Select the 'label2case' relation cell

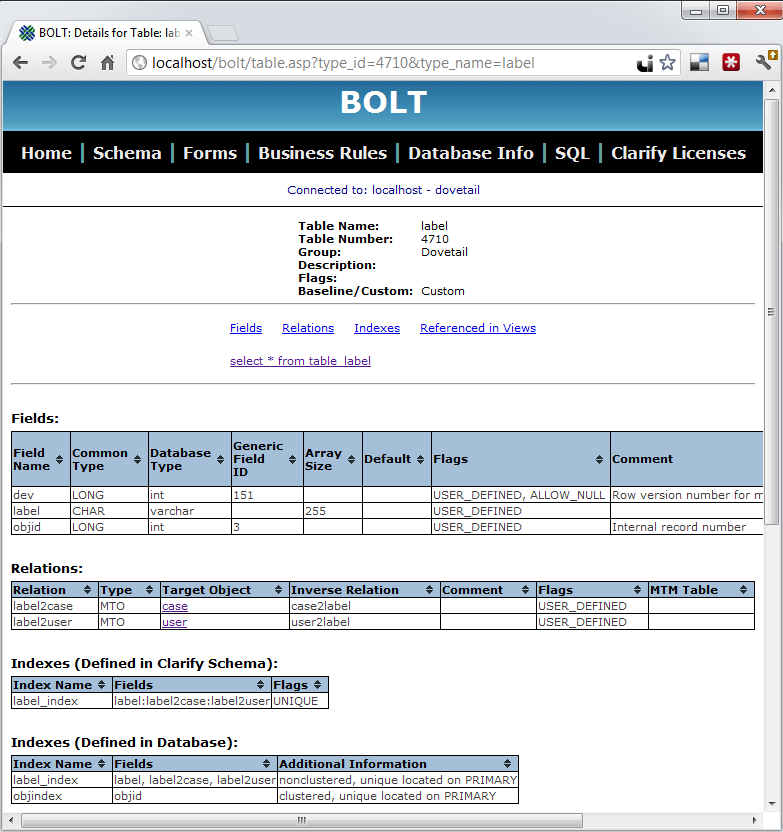coord(55,606)
